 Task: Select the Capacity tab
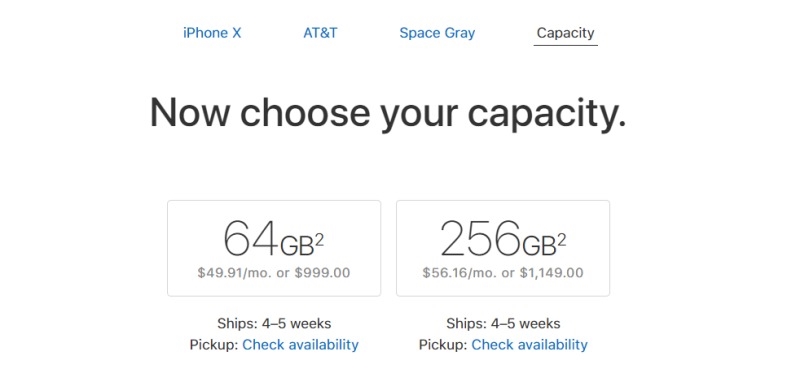coord(565,34)
